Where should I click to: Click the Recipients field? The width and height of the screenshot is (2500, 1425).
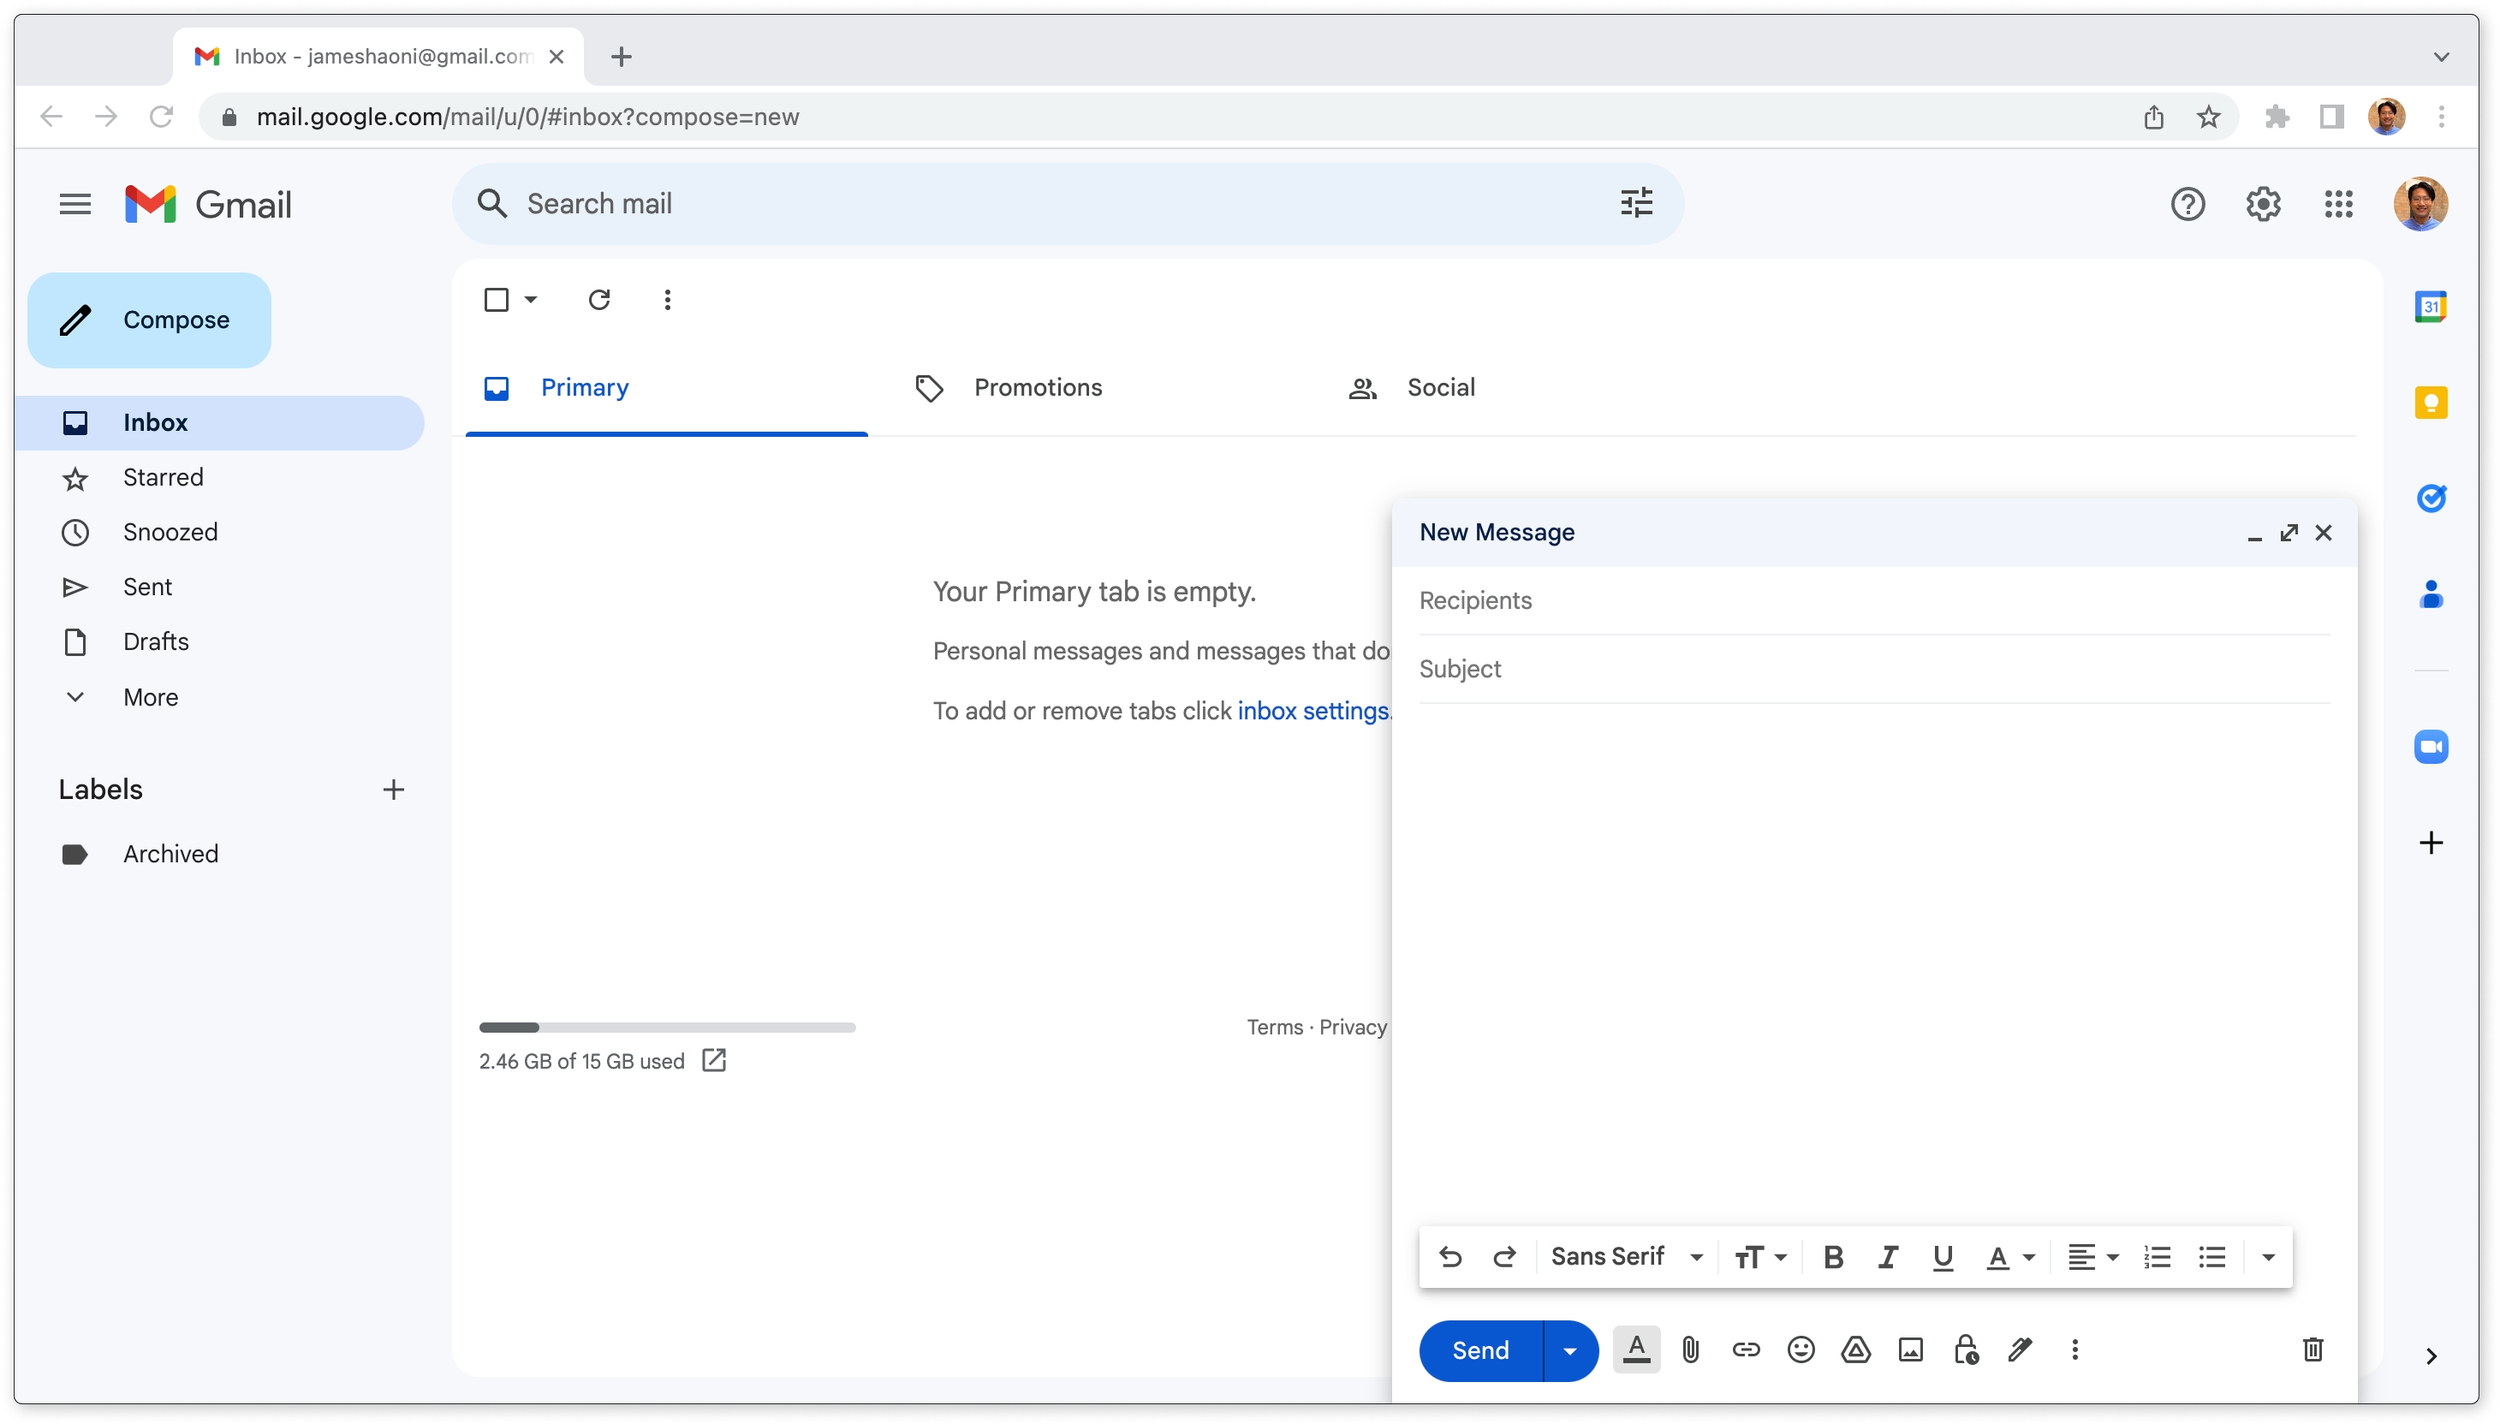pos(1872,601)
